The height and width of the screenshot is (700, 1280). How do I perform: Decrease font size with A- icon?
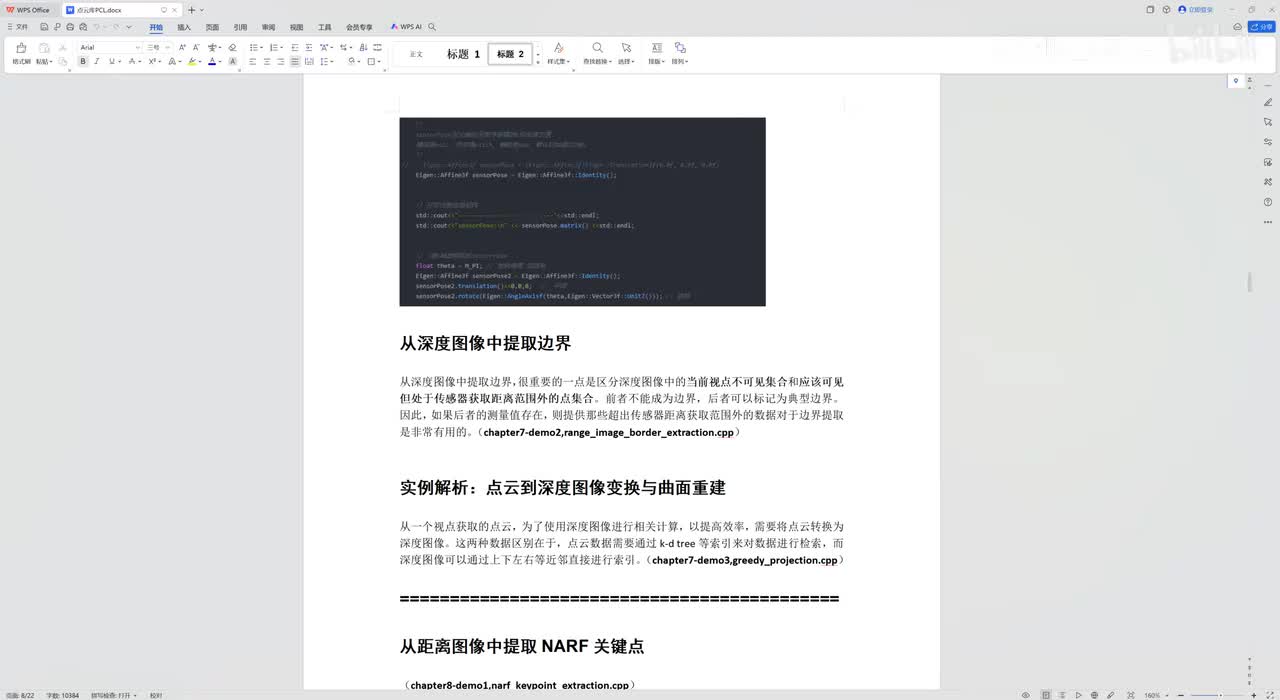(x=195, y=47)
